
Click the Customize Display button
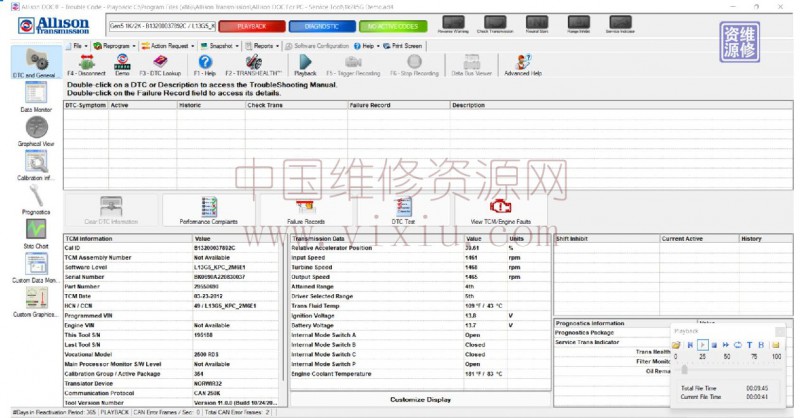[420, 400]
